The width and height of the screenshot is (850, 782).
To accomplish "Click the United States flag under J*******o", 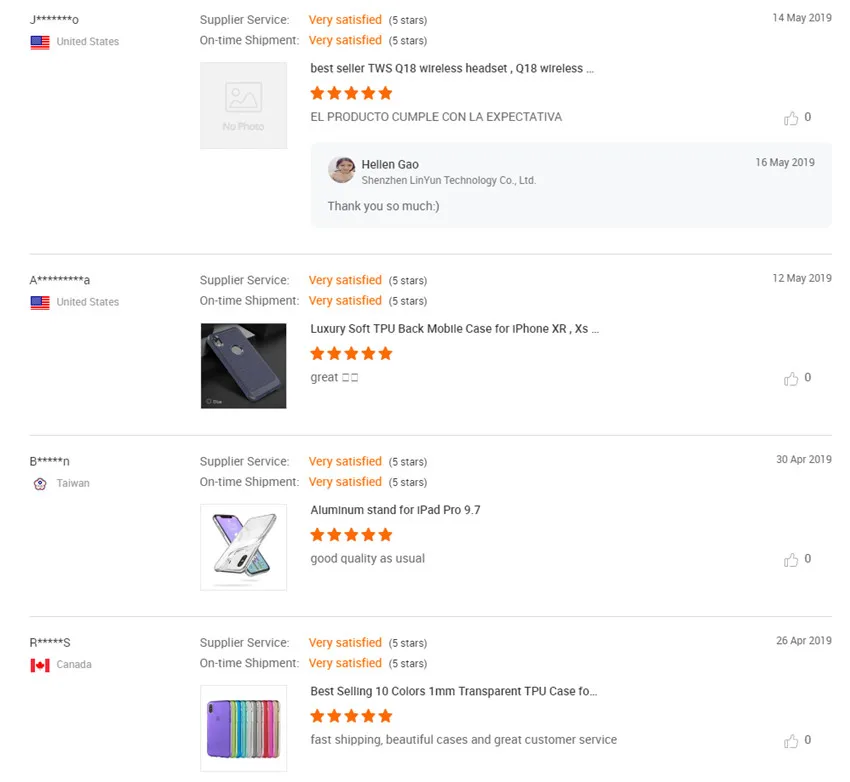I will [40, 42].
